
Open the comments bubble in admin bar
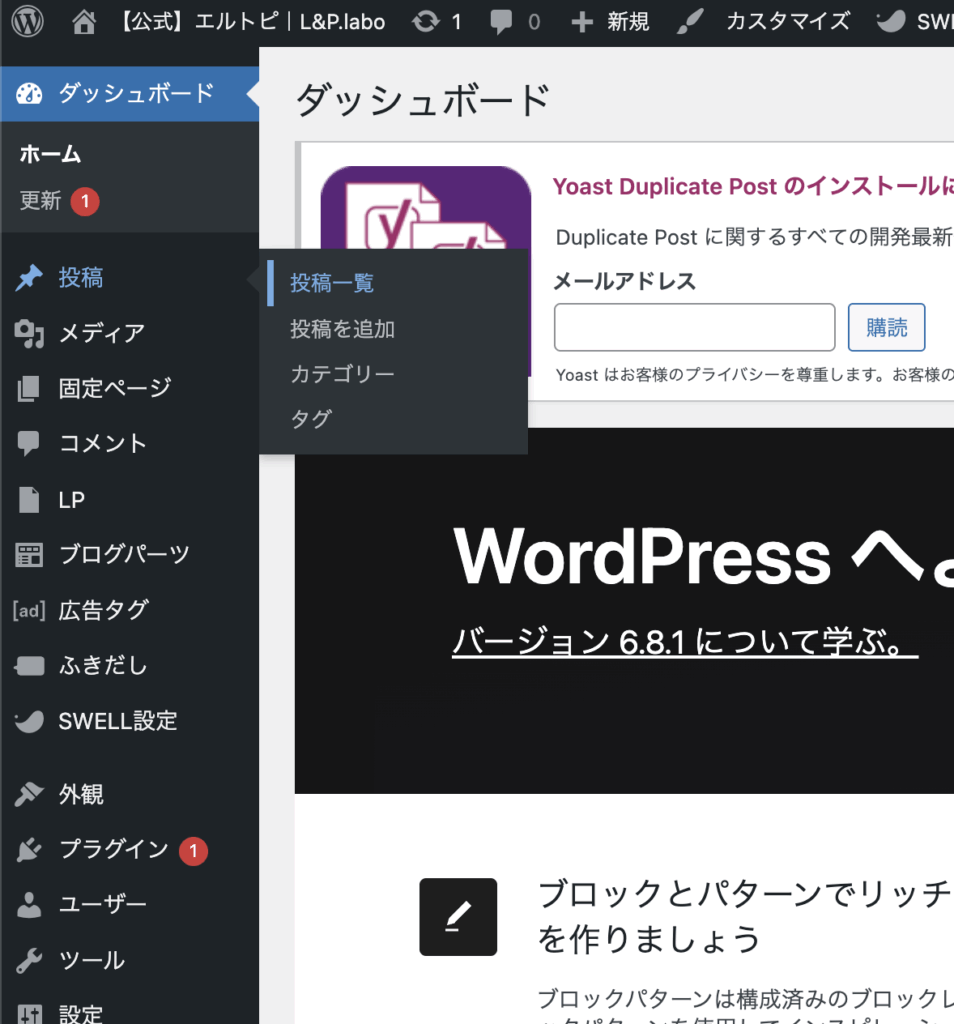[x=502, y=21]
